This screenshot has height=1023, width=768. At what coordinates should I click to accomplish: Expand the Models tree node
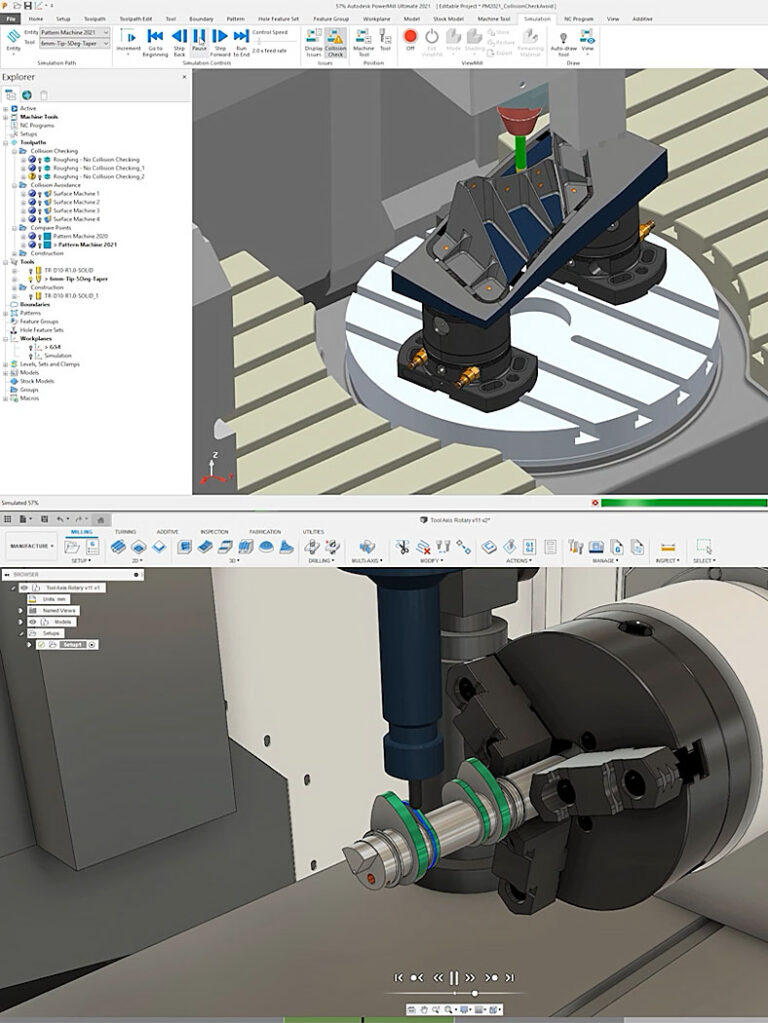coord(6,373)
